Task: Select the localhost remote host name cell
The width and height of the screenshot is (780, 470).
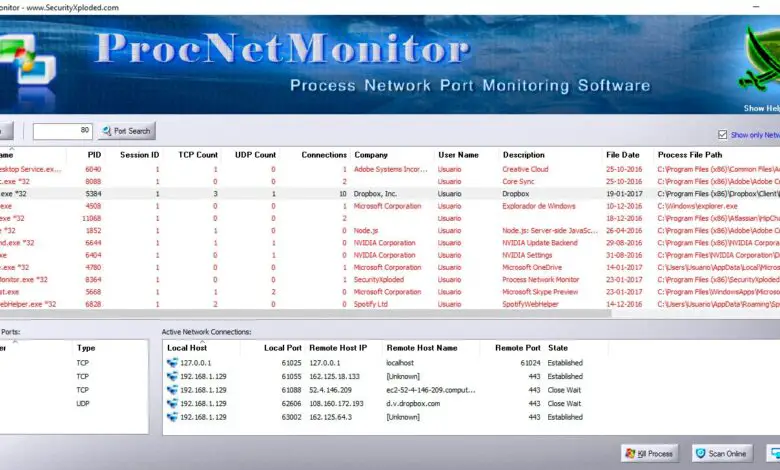Action: (400, 363)
